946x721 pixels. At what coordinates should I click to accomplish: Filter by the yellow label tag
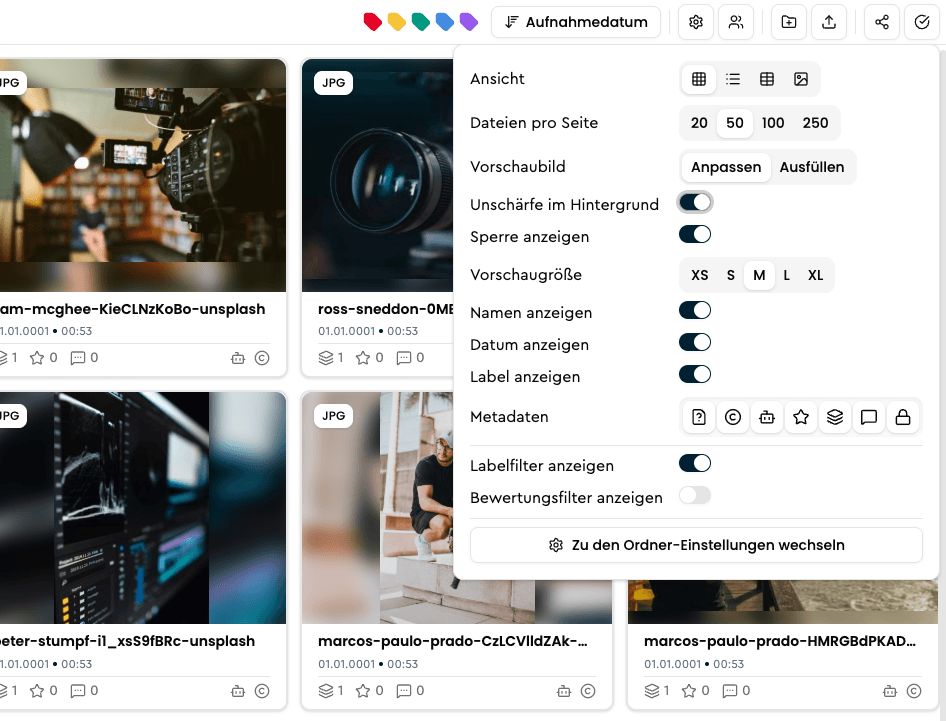[396, 22]
